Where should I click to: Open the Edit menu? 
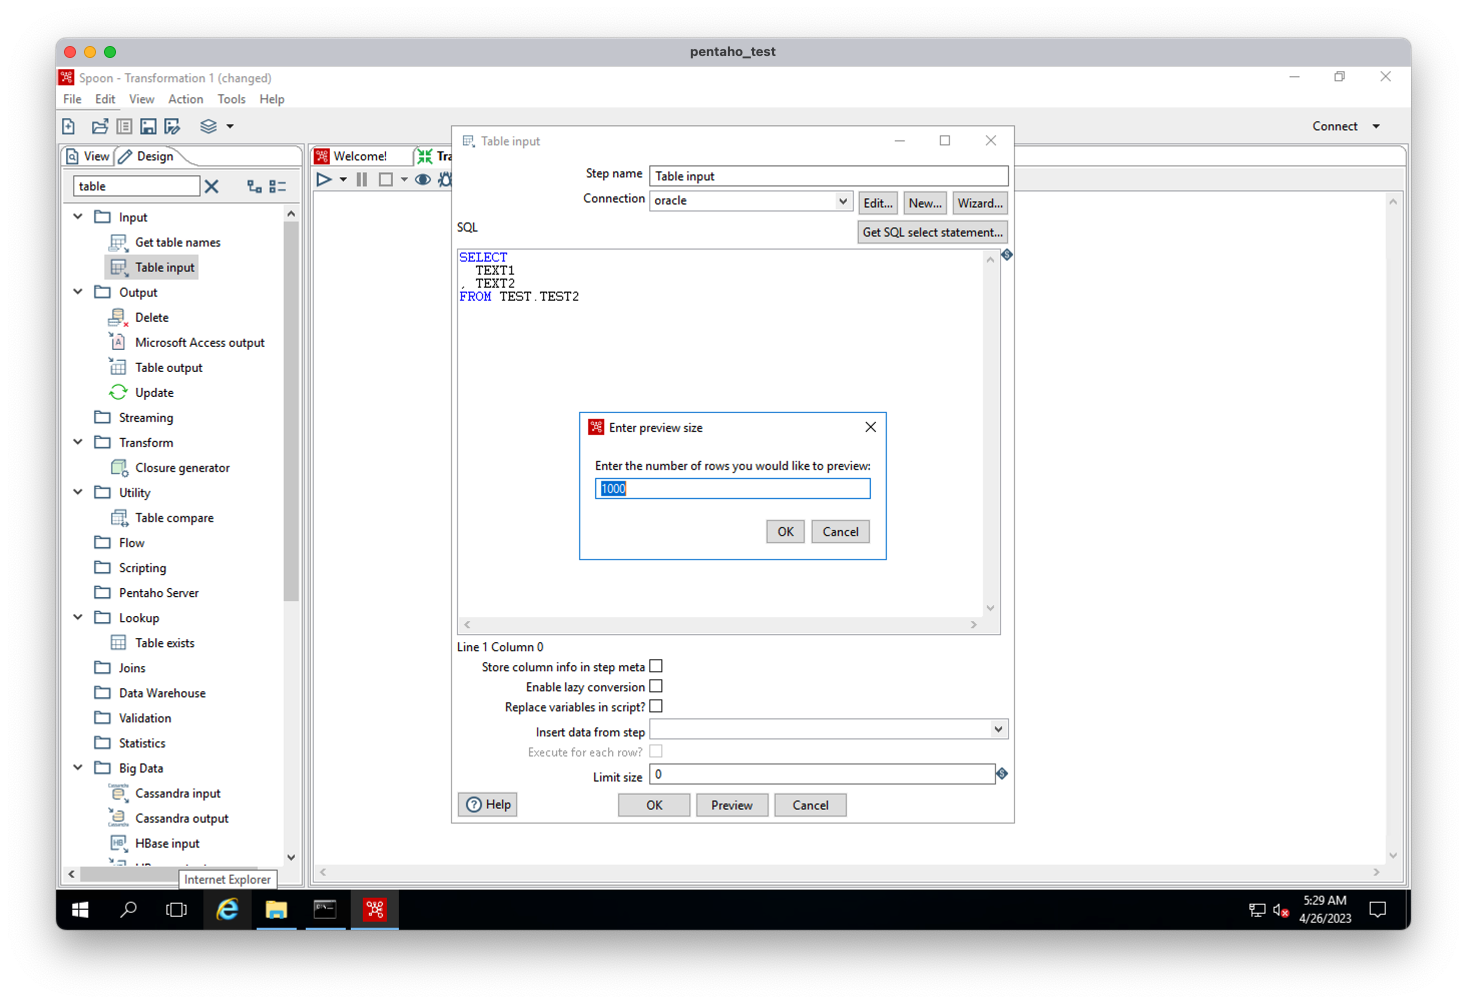pos(105,99)
